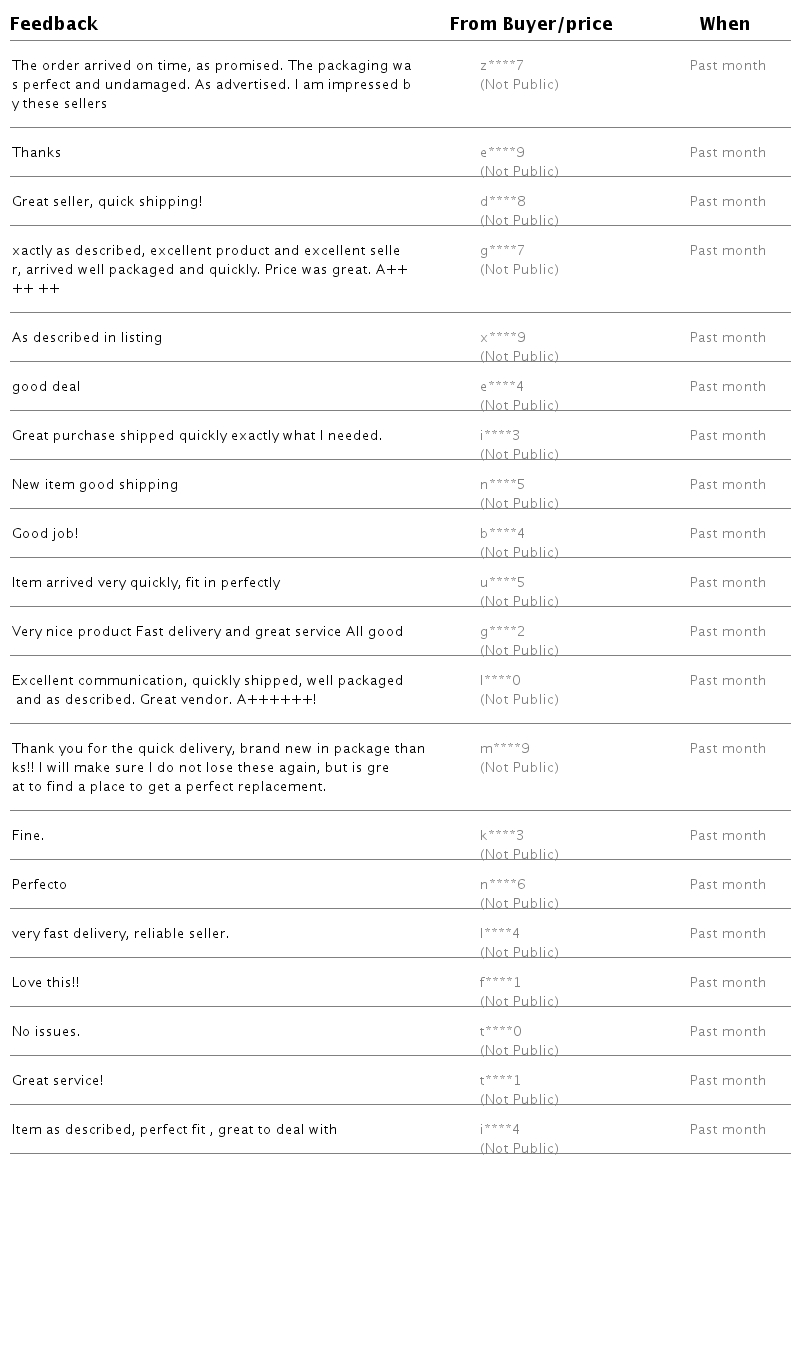Viewport: 800px width, 1368px height.
Task: Click on buyer i****3
Action: [x=500, y=436]
